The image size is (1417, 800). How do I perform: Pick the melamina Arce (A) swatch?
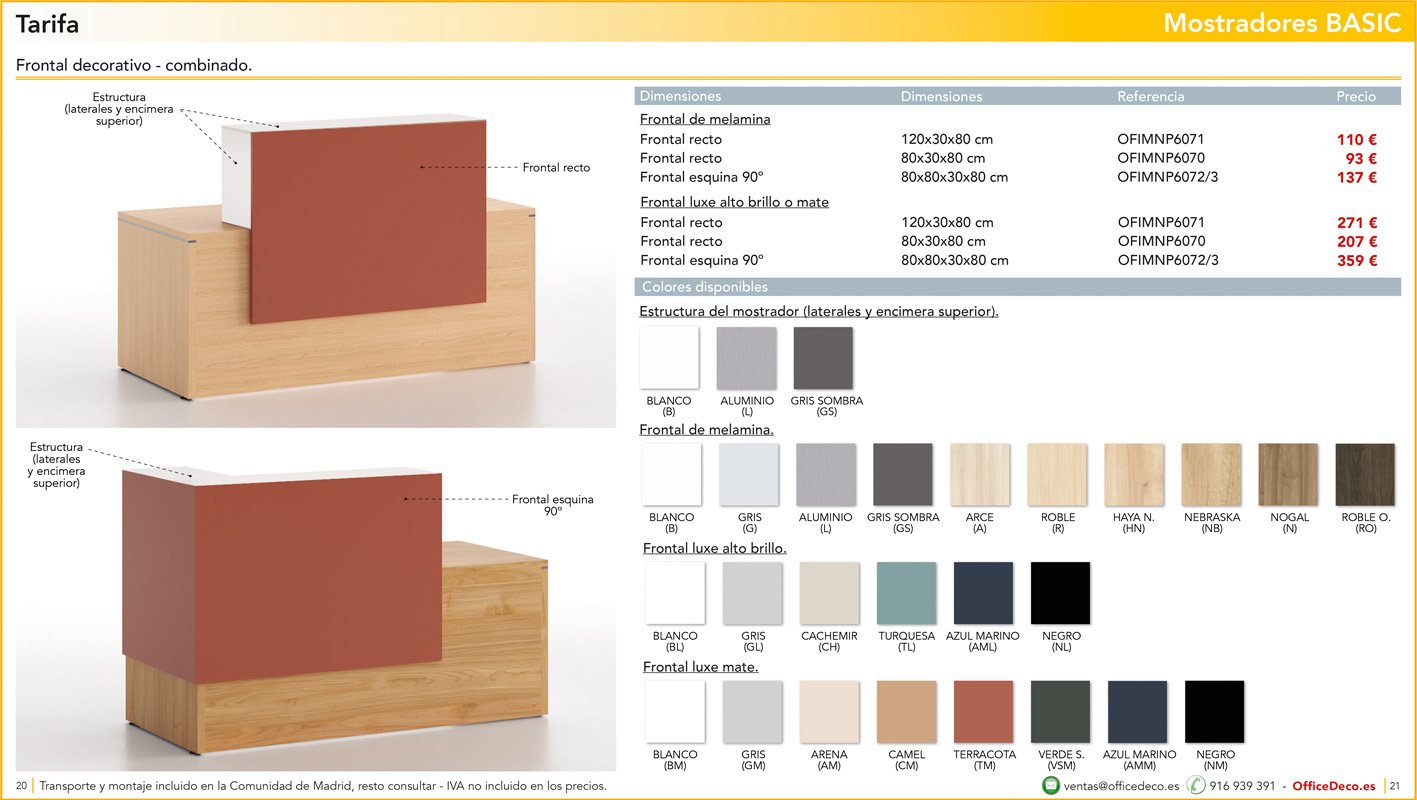(x=980, y=475)
